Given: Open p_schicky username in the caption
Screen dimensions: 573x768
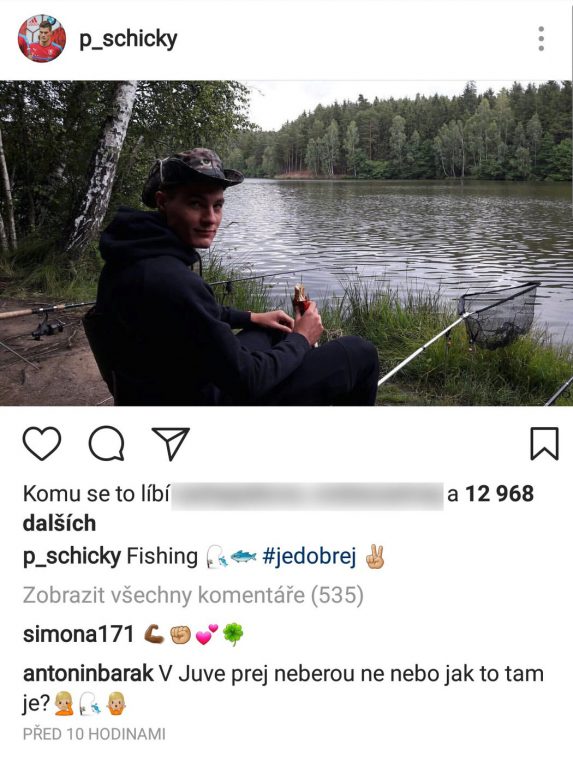Looking at the screenshot, I should click(72, 557).
